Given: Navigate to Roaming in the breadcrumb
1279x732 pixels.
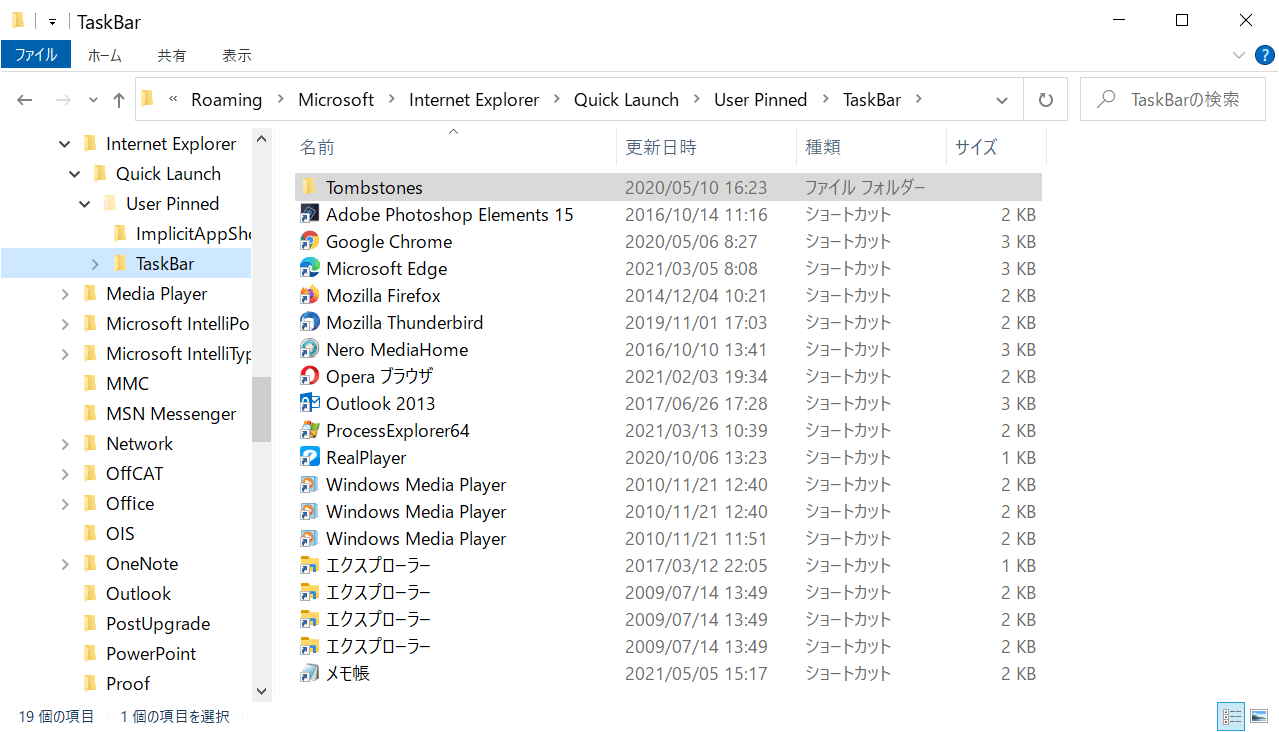Looking at the screenshot, I should pyautogui.click(x=227, y=100).
